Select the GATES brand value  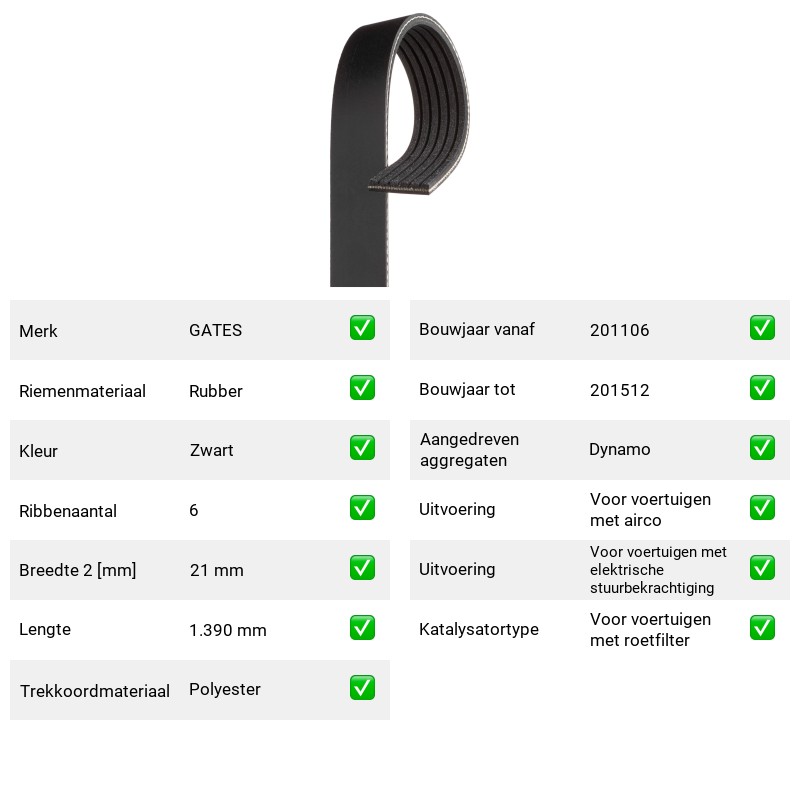(x=215, y=330)
